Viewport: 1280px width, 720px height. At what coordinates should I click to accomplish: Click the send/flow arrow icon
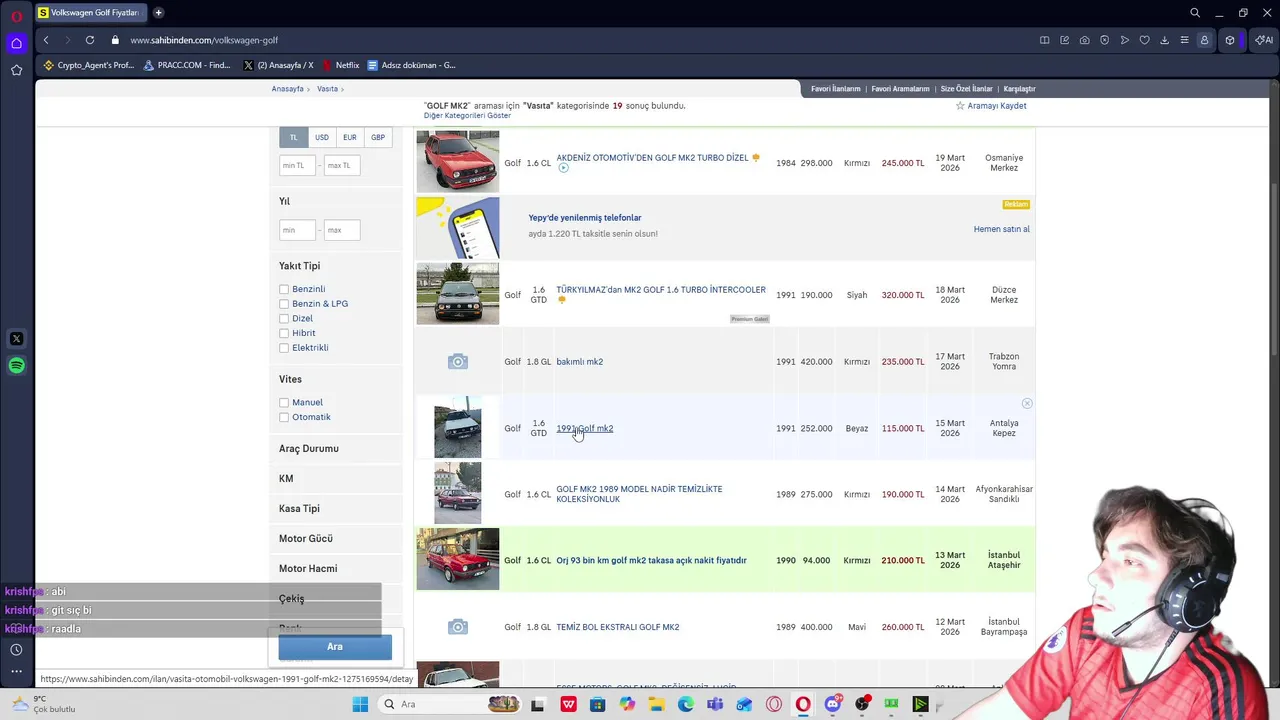[1125, 40]
